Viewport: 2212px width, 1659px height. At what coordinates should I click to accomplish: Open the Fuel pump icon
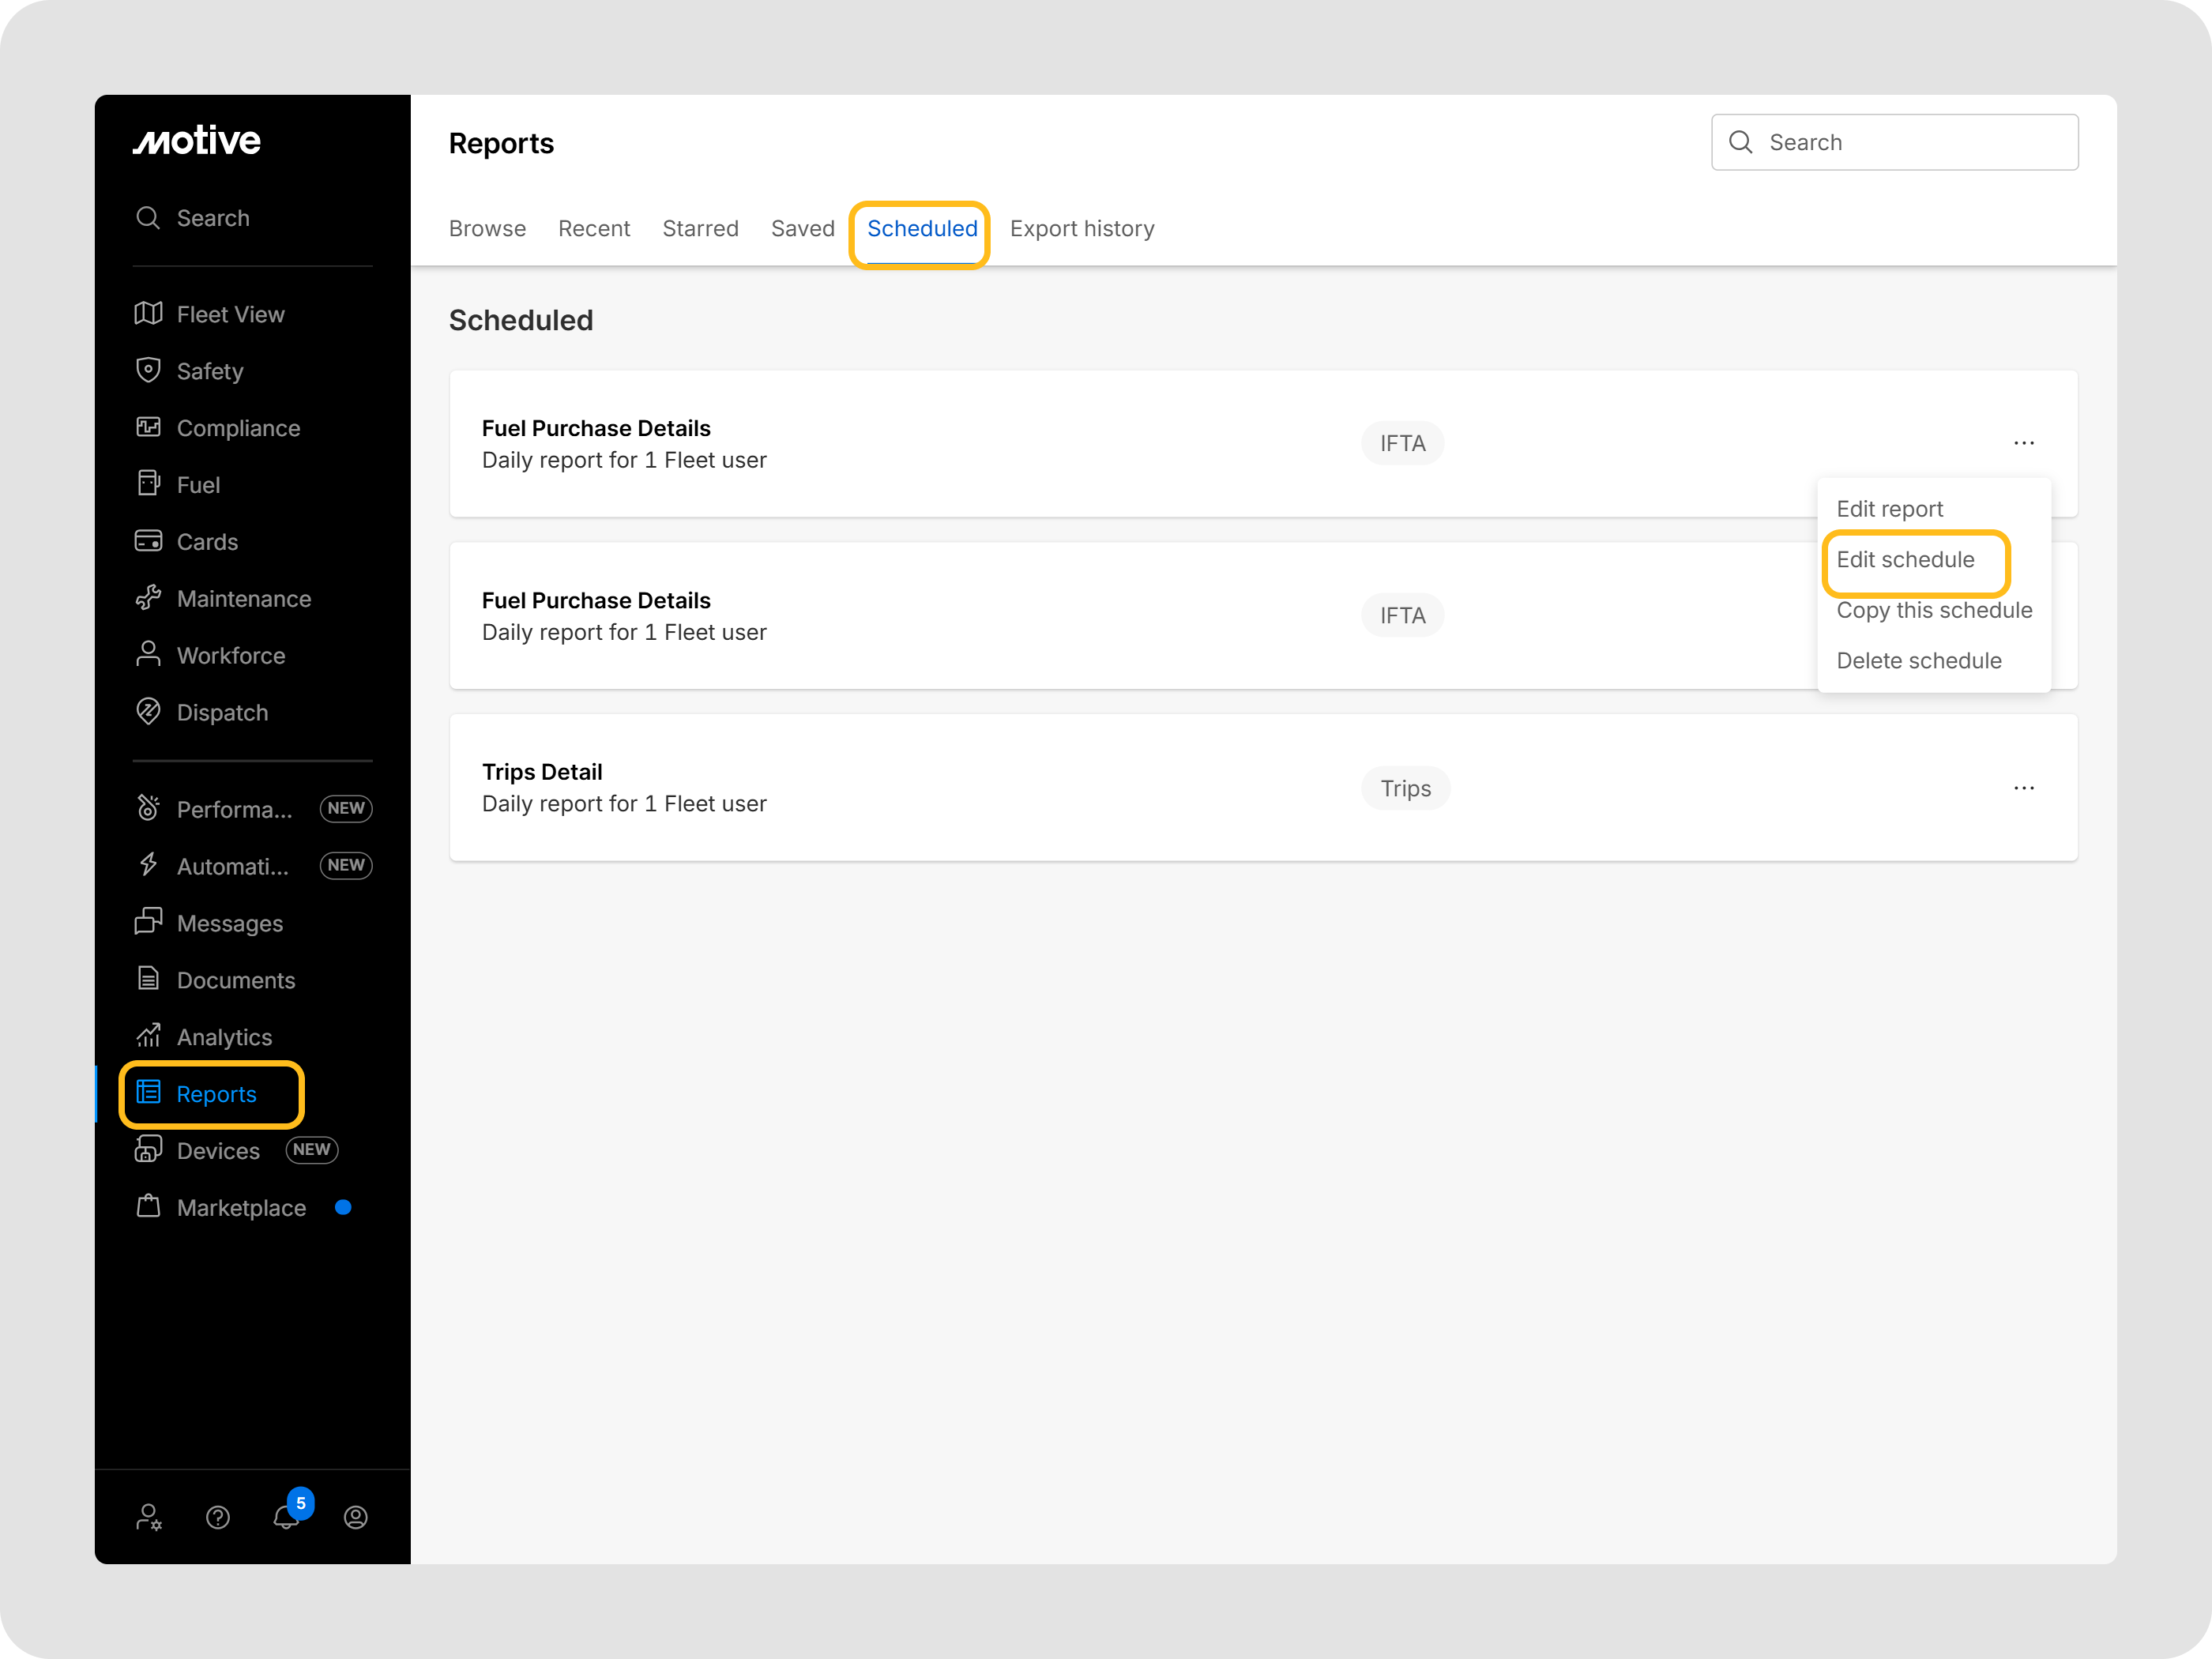(x=148, y=484)
